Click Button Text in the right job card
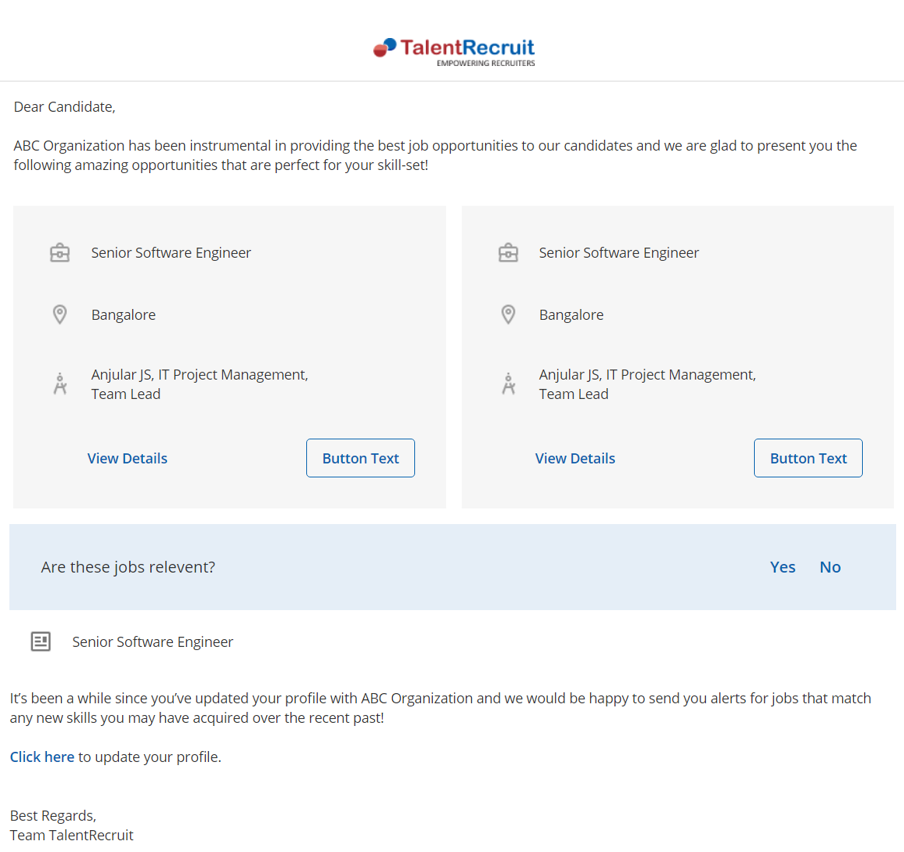The height and width of the screenshot is (852, 904). coord(808,458)
